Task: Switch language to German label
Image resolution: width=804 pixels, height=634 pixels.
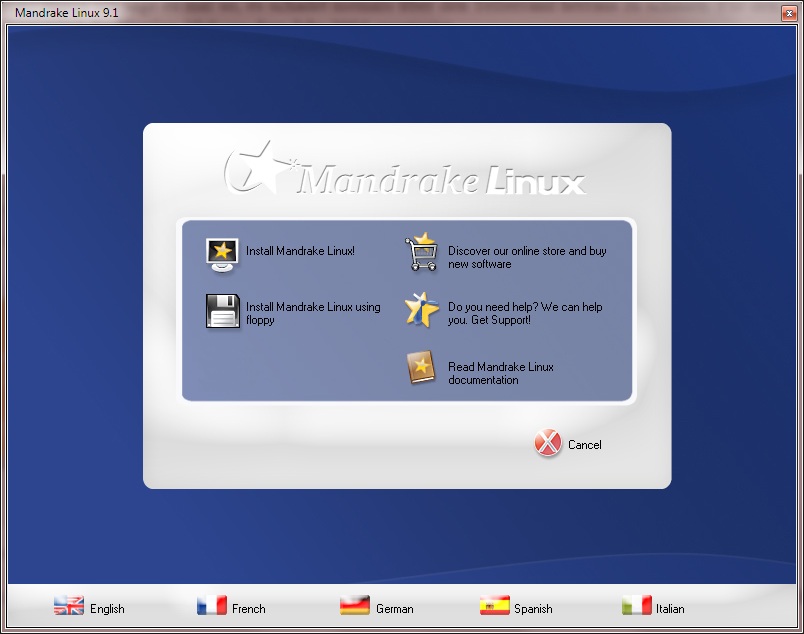Action: (x=394, y=609)
